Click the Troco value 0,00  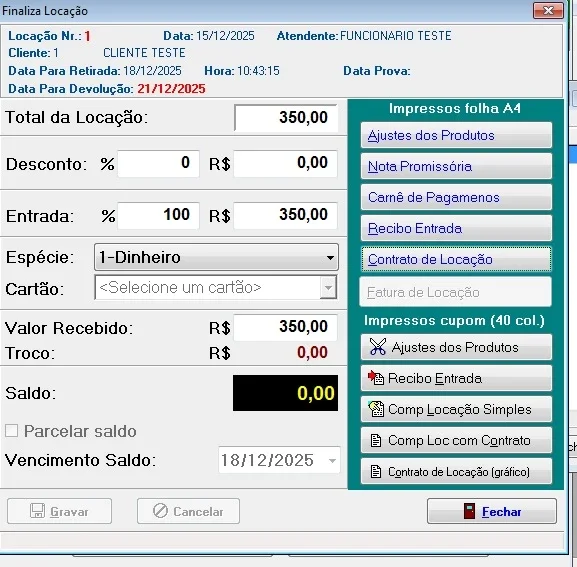(x=312, y=352)
